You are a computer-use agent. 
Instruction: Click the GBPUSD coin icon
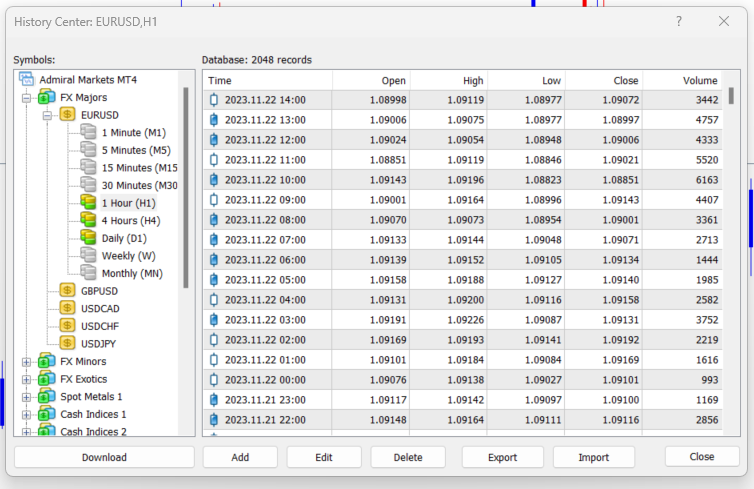(x=67, y=290)
